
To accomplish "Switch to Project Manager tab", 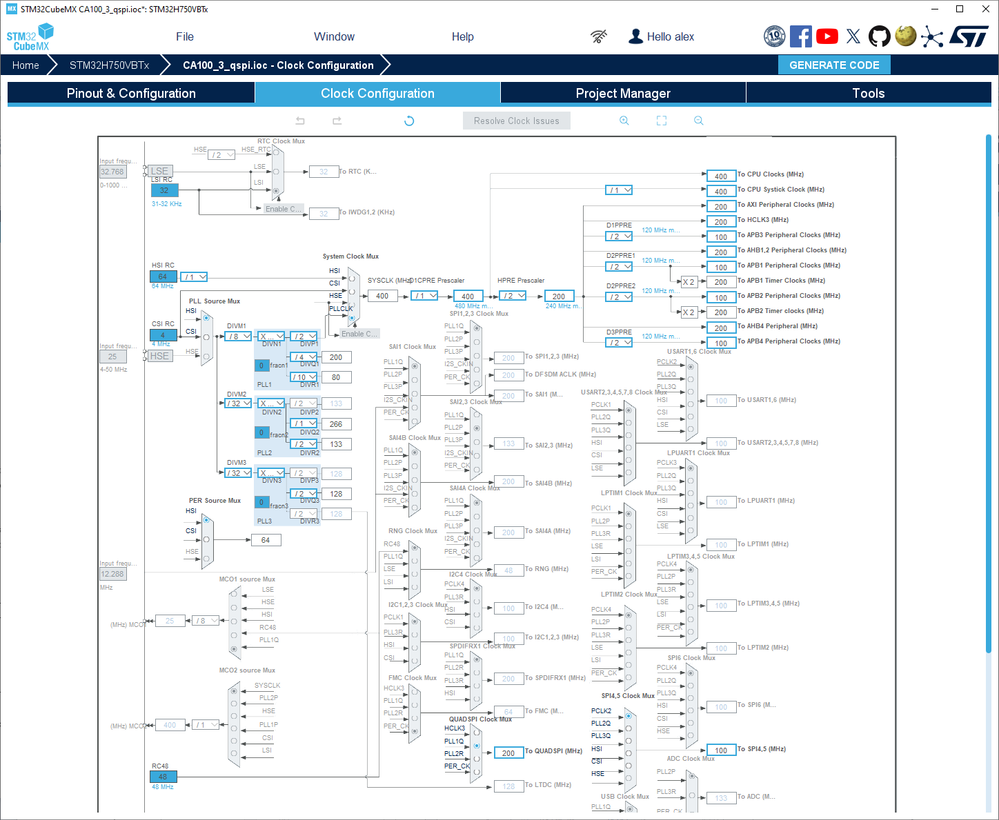I will pos(623,93).
